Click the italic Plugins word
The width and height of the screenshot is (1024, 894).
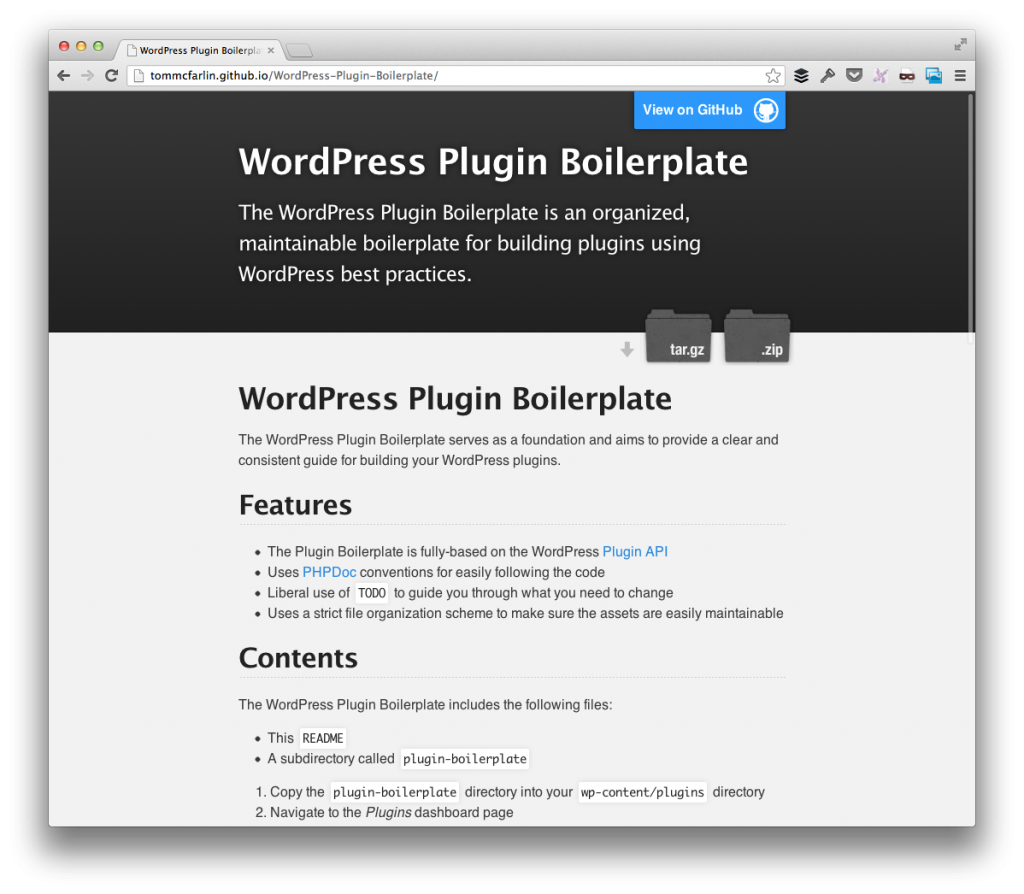(389, 812)
